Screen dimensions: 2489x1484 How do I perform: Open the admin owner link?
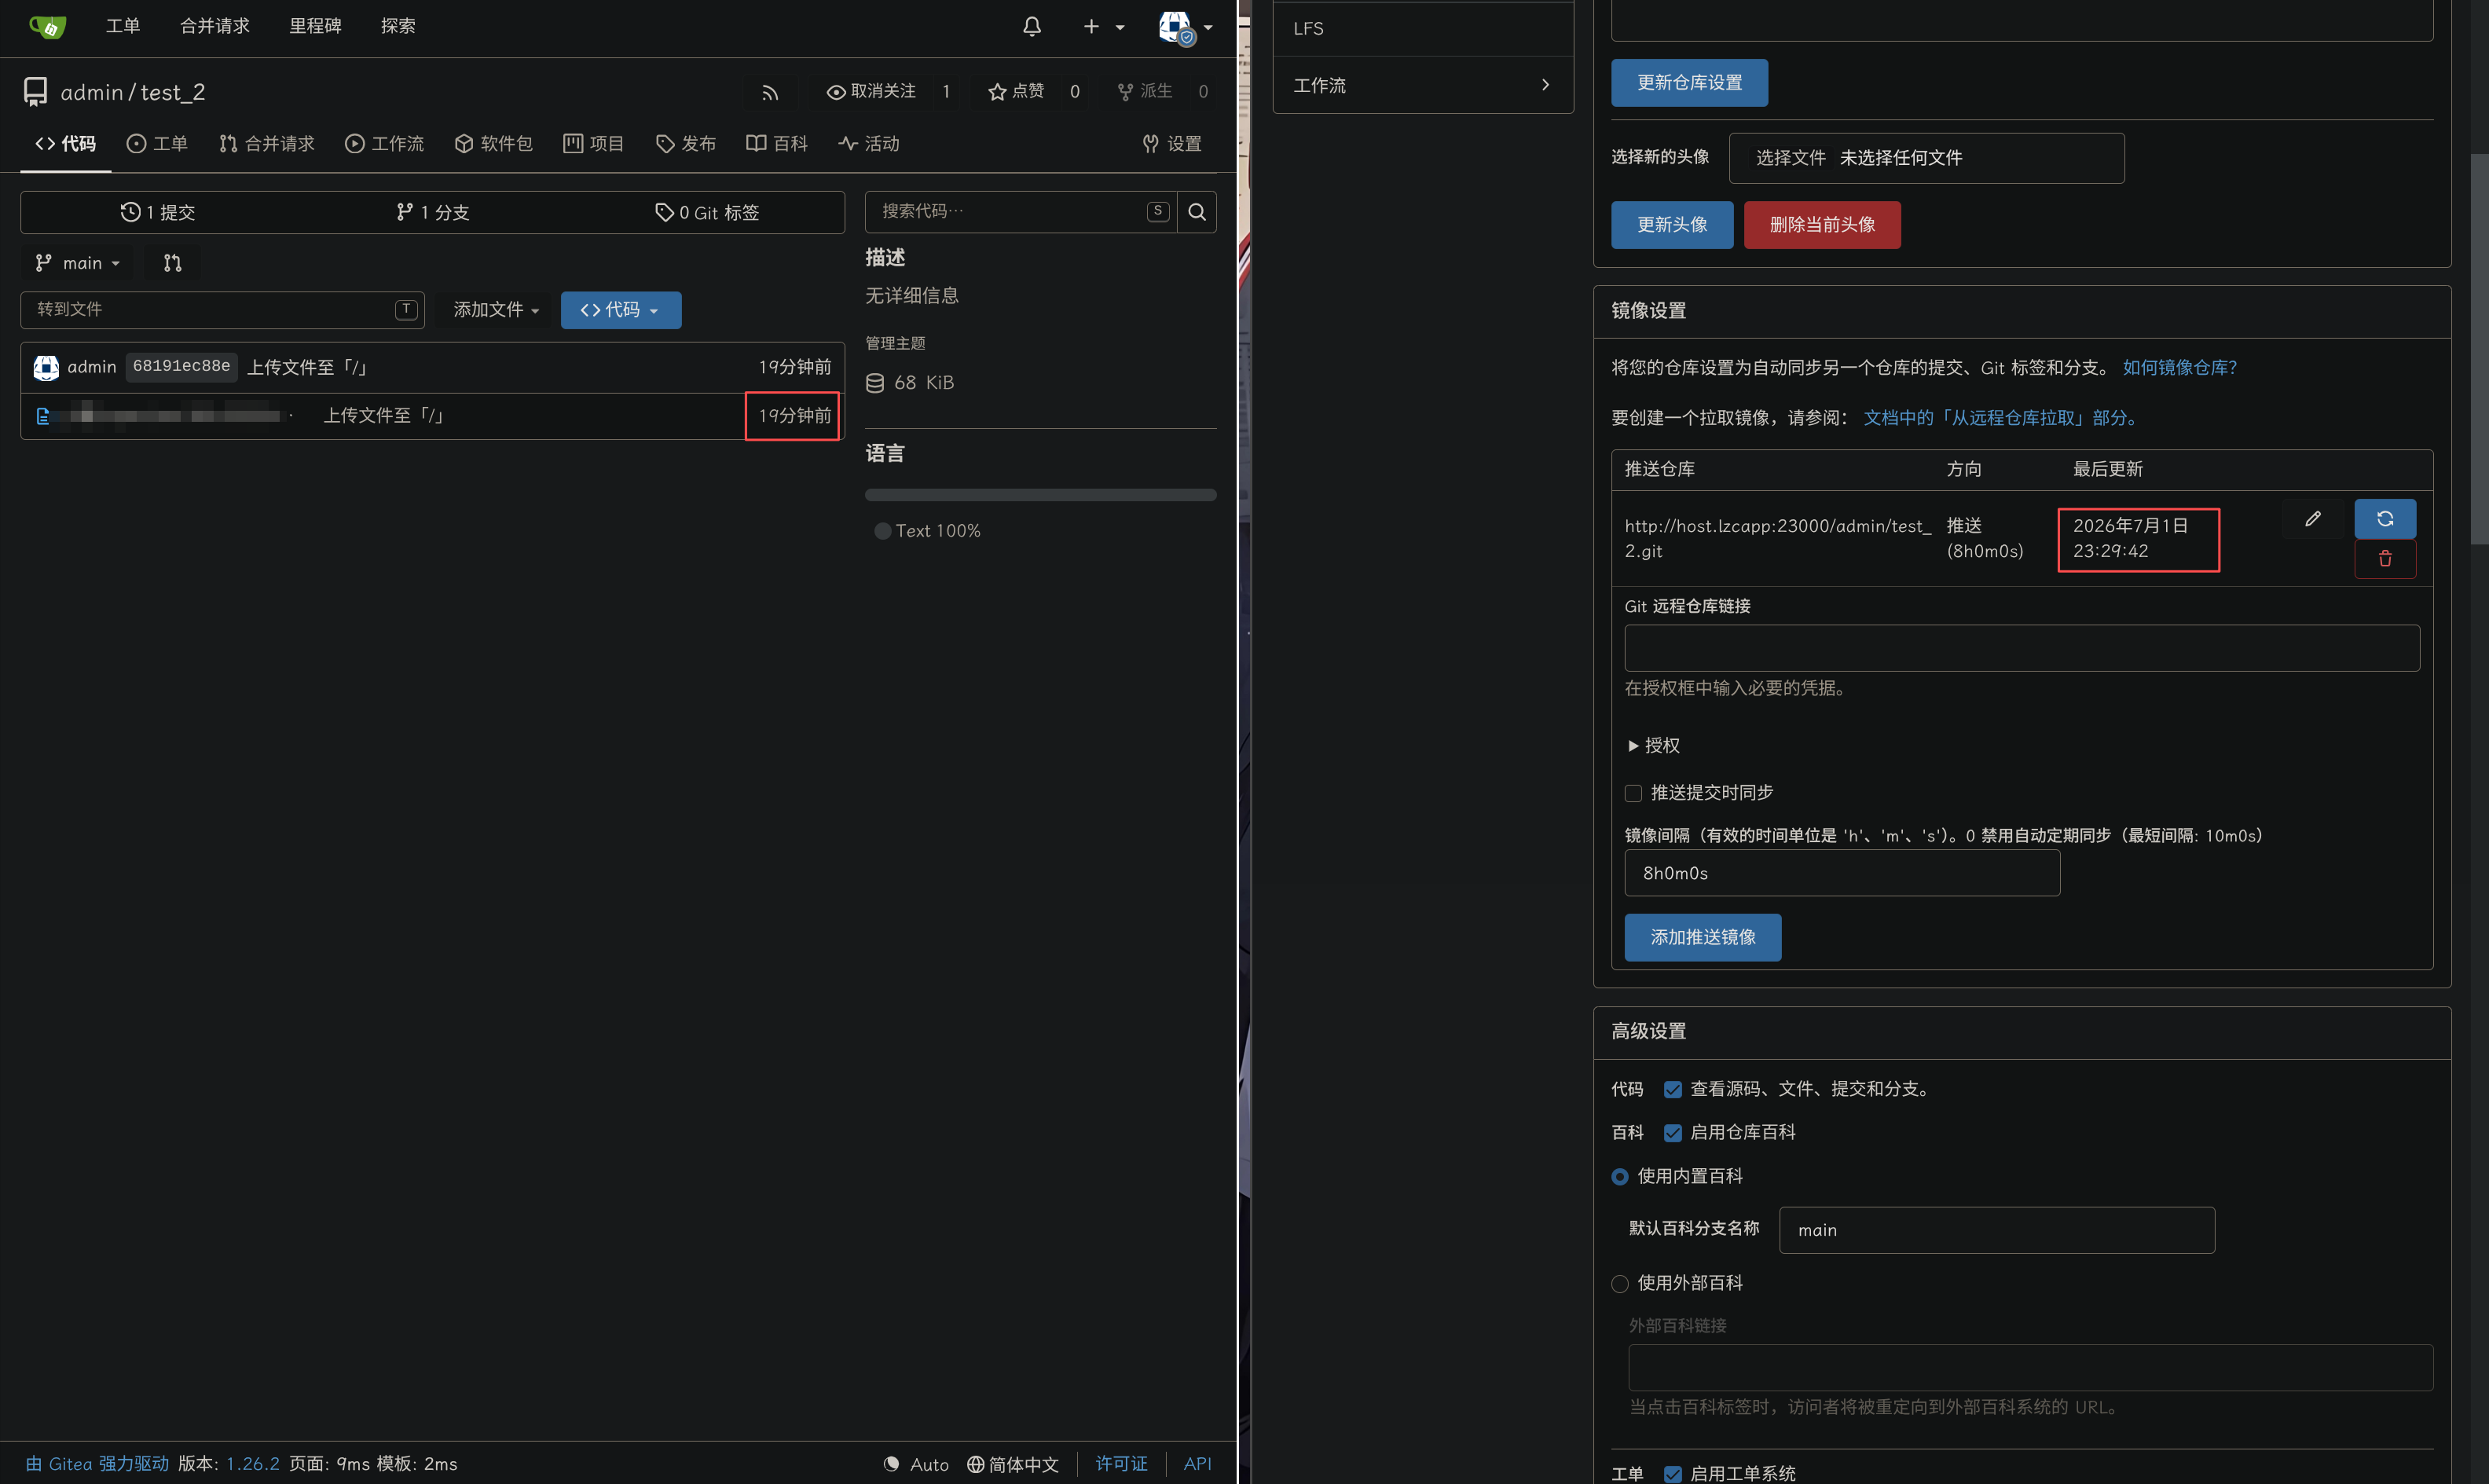(91, 92)
